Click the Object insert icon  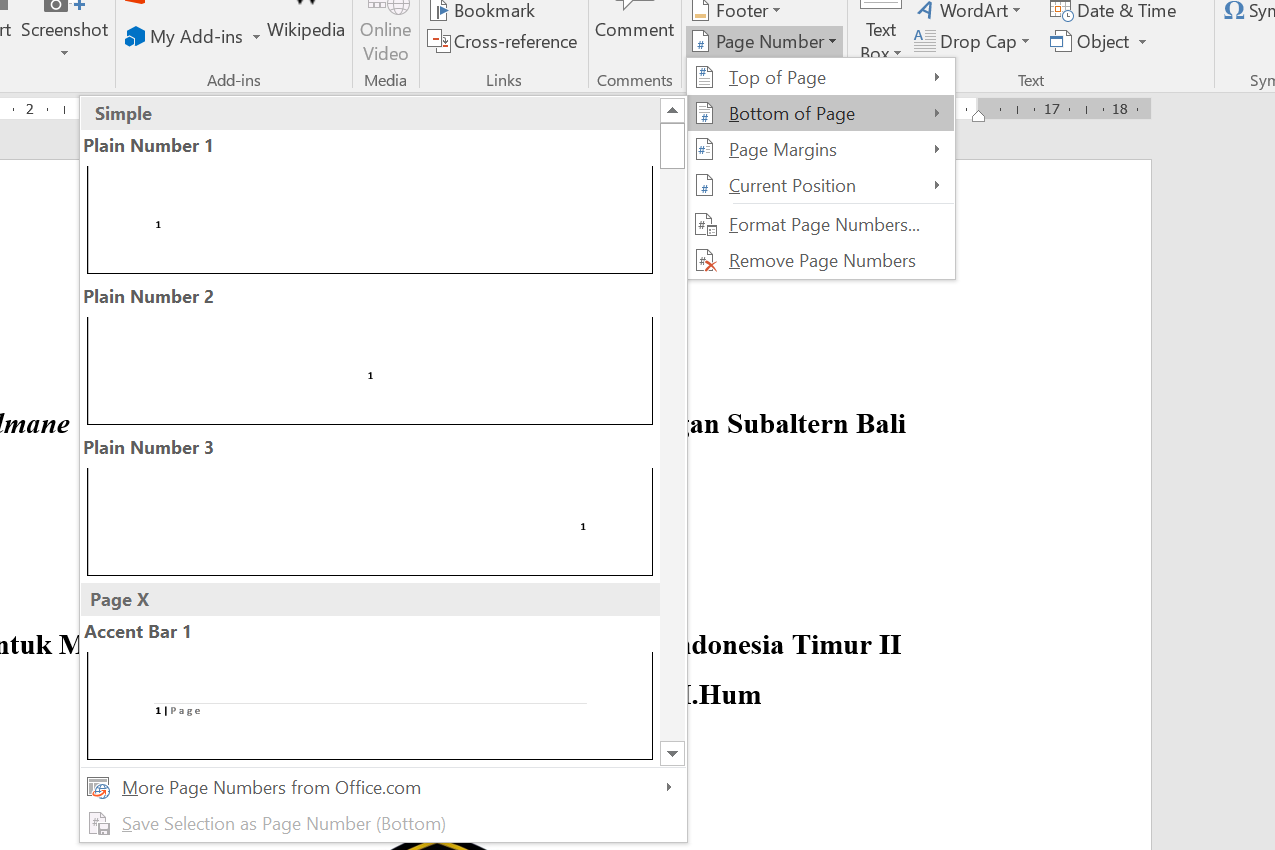1060,42
